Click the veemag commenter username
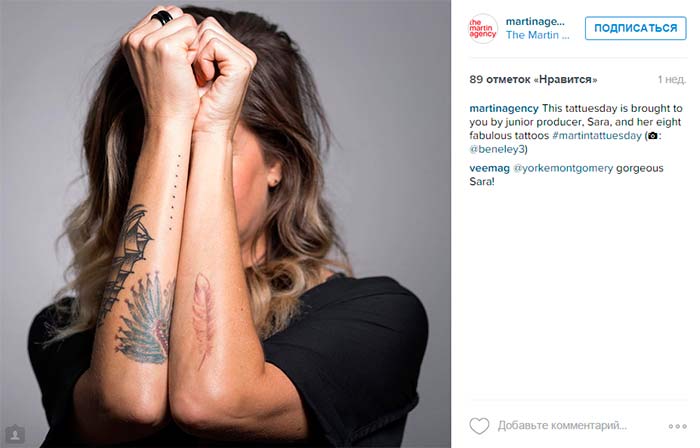This screenshot has height=448, width=700. (489, 168)
